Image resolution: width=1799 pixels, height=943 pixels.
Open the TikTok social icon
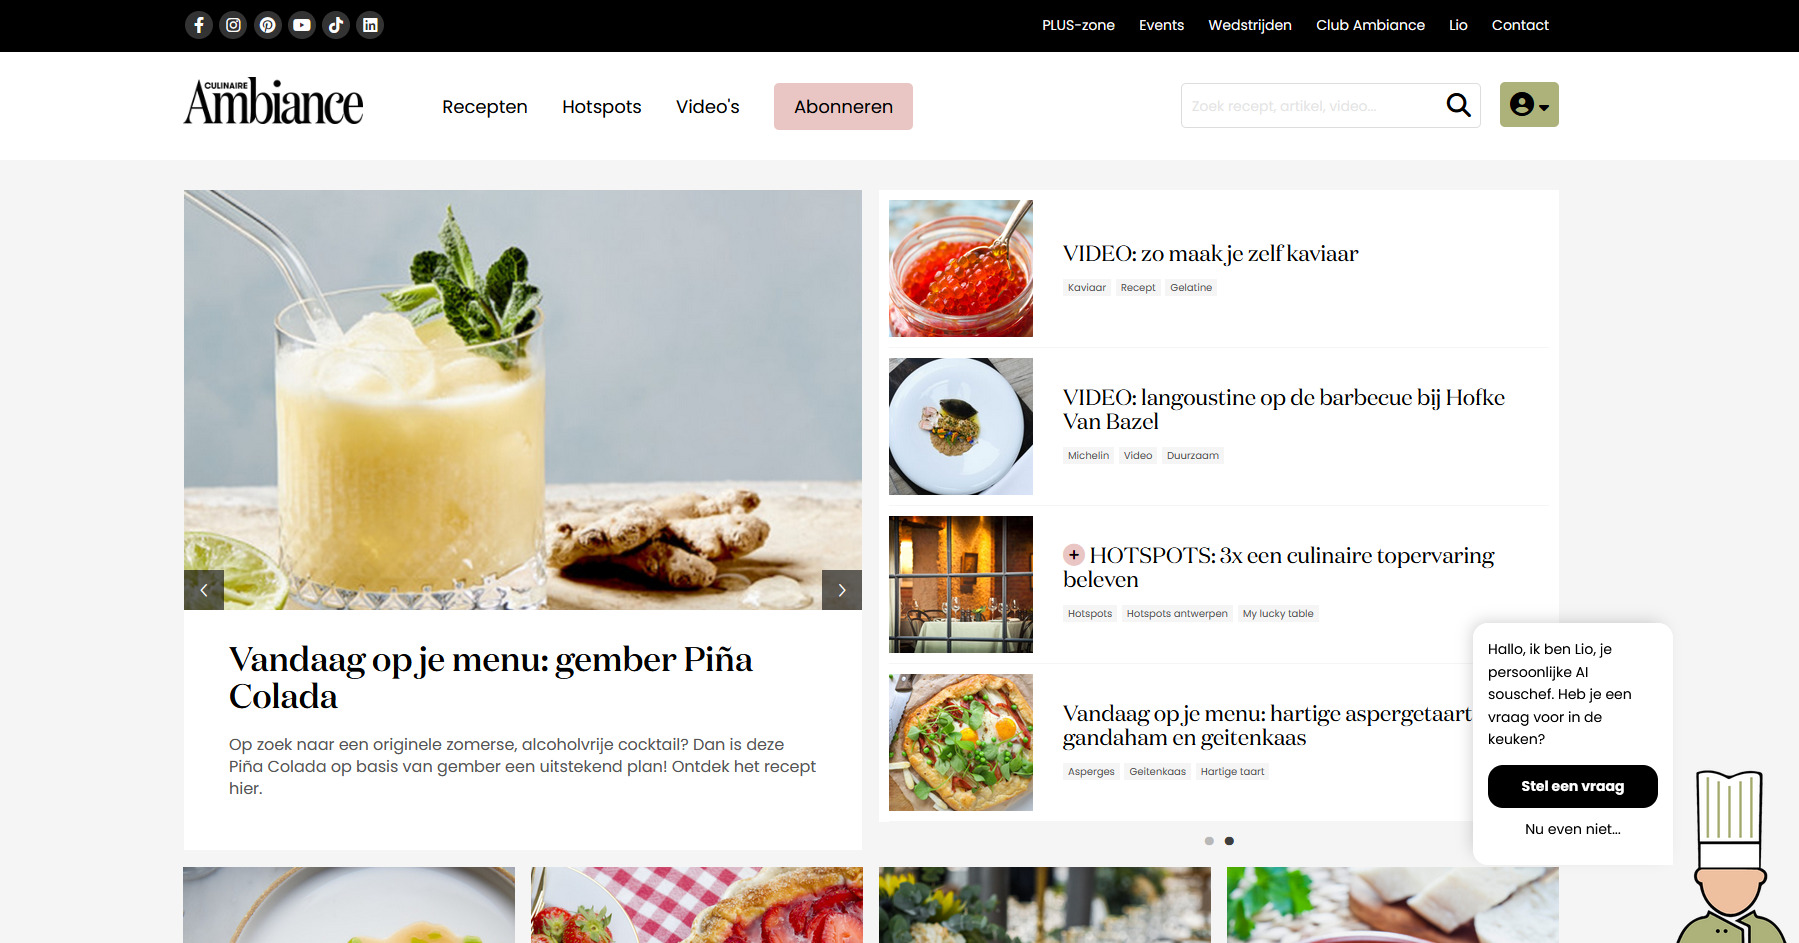point(336,25)
